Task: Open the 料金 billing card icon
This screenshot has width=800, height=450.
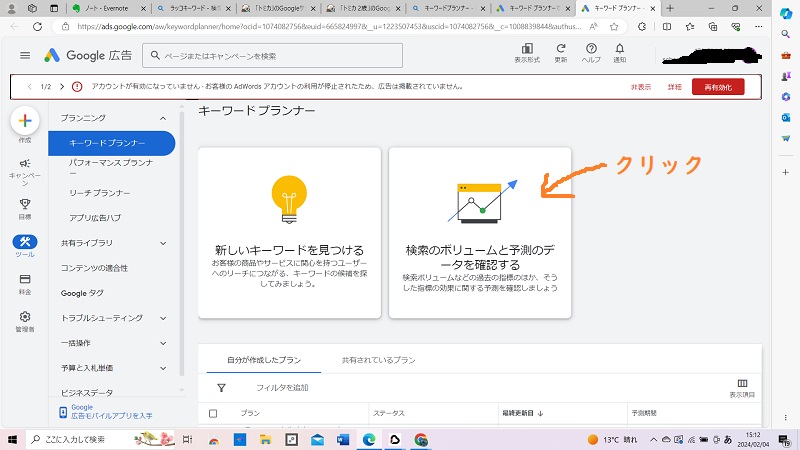Action: click(x=25, y=279)
